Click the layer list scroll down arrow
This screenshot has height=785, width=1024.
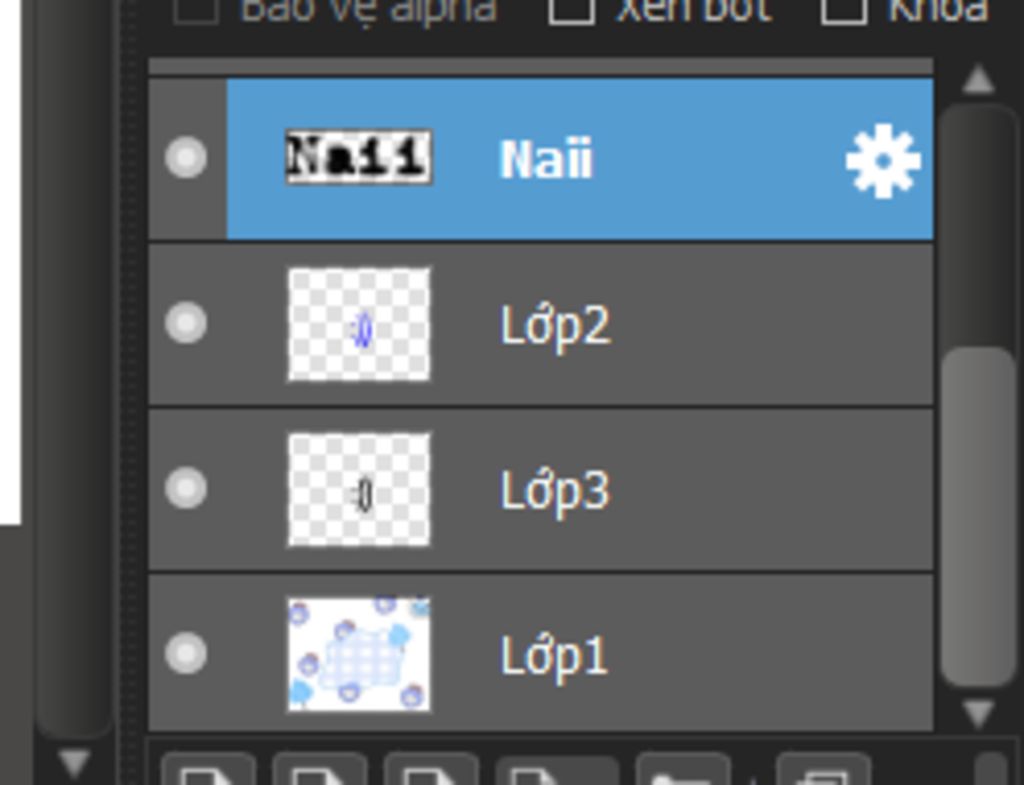point(978,713)
